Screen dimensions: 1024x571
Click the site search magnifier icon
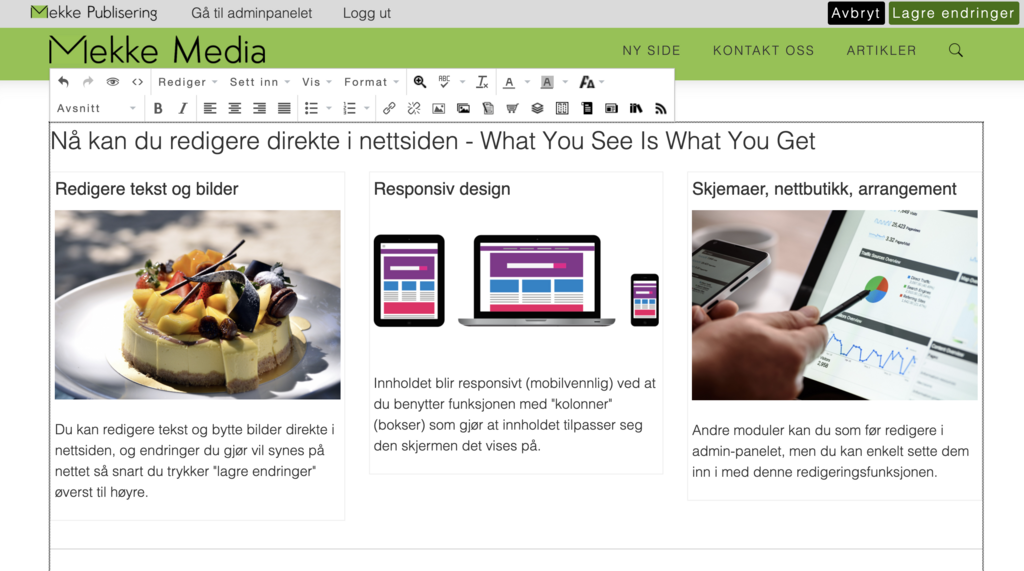pyautogui.click(x=955, y=50)
